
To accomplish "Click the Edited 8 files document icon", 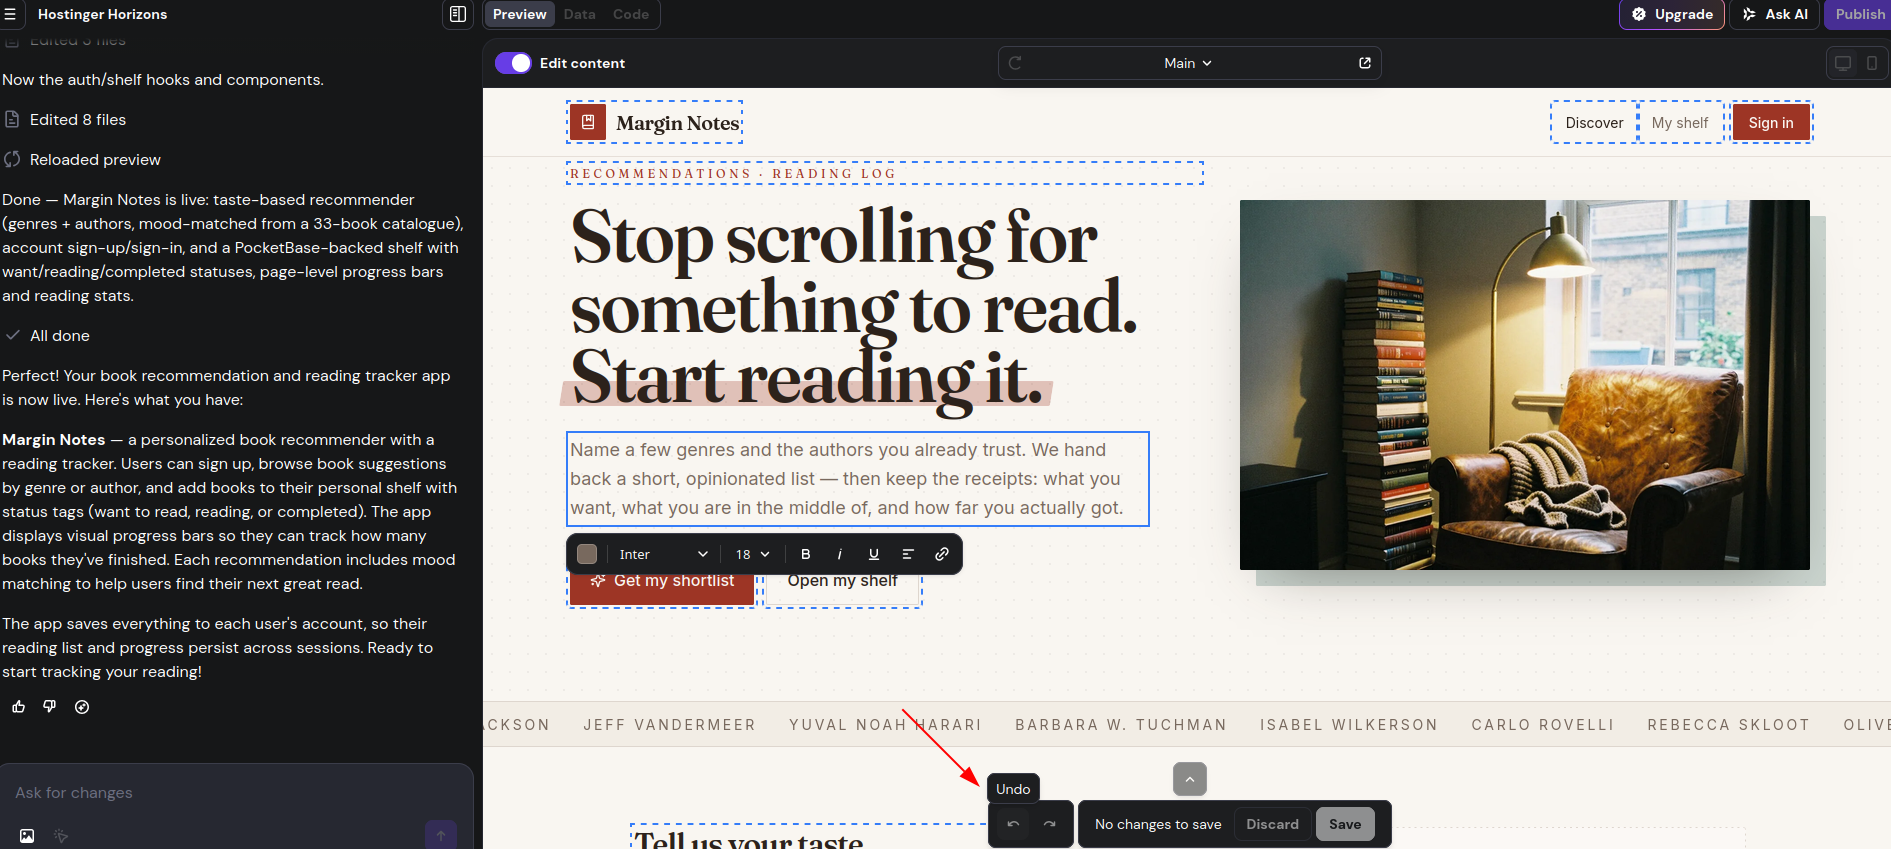I will [x=12, y=119].
